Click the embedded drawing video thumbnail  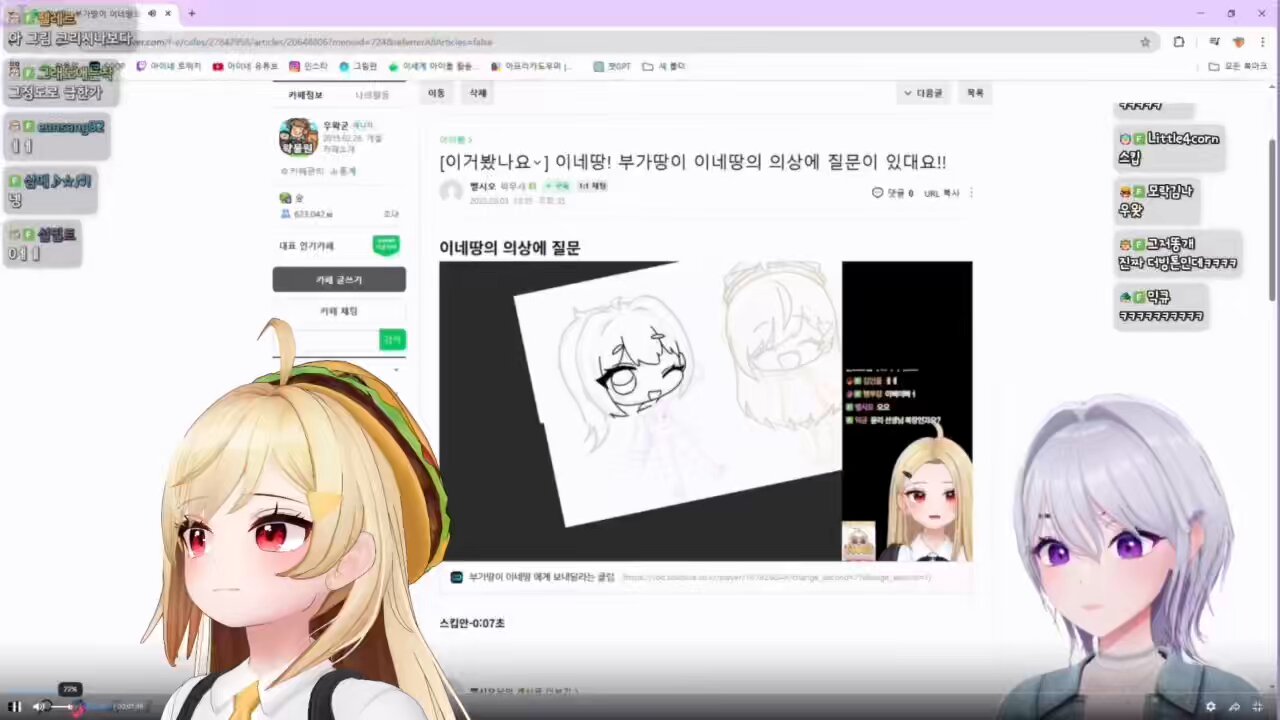(705, 411)
